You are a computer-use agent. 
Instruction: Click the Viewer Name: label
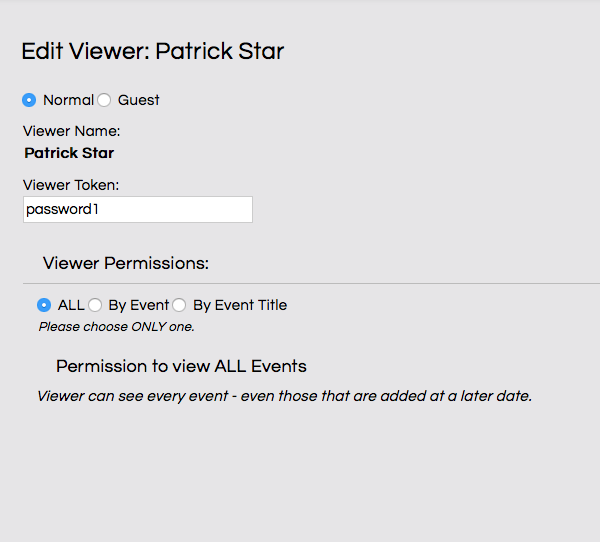tap(71, 130)
